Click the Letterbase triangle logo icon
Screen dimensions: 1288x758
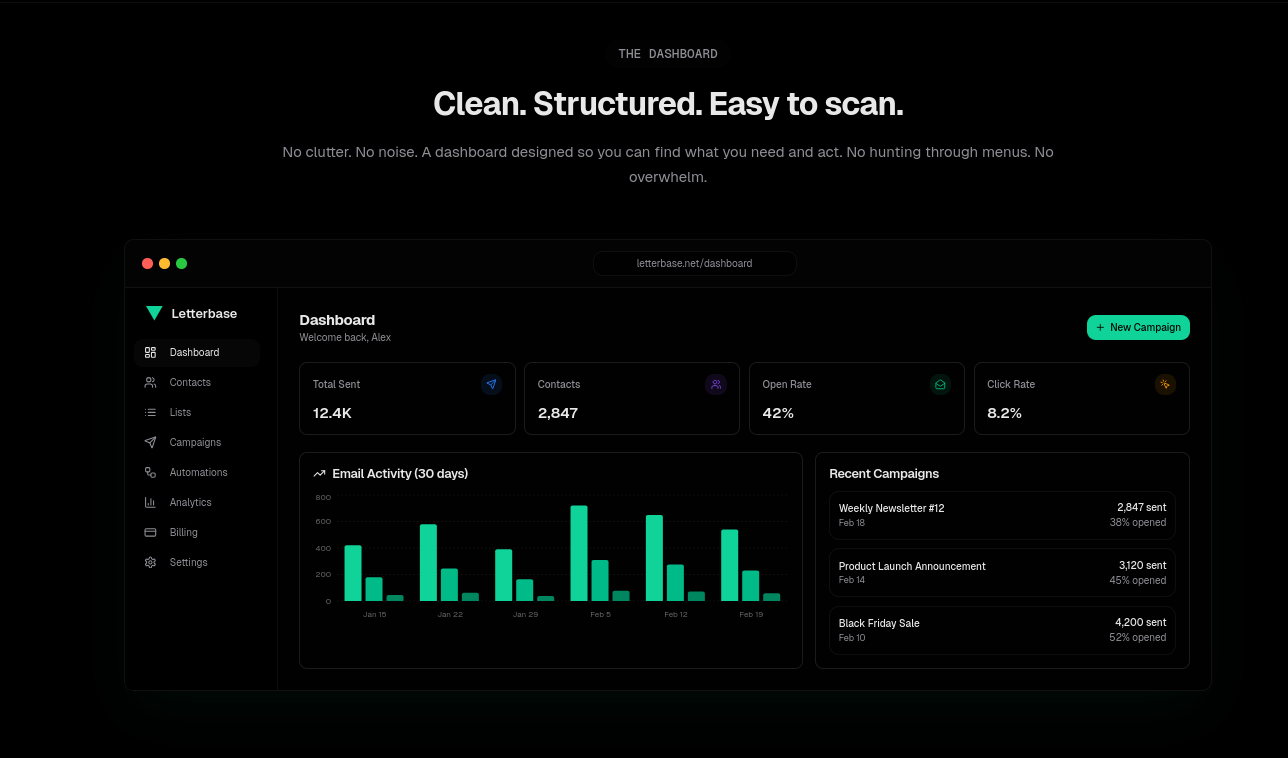pos(154,313)
